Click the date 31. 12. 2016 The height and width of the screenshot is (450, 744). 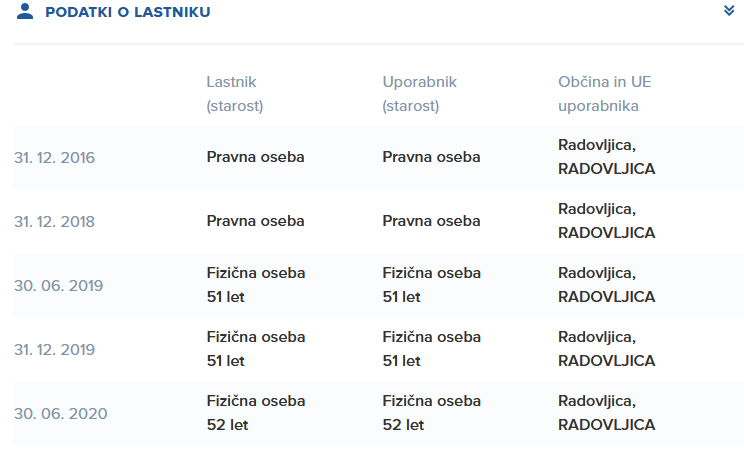pyautogui.click(x=55, y=158)
